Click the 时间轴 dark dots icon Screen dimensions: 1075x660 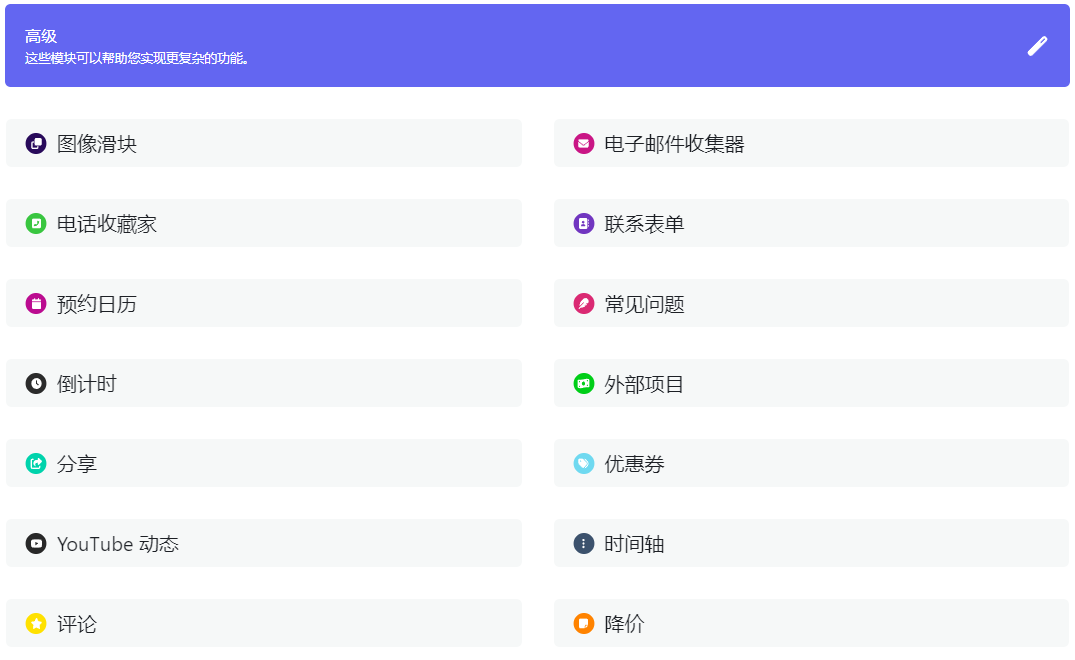click(584, 544)
